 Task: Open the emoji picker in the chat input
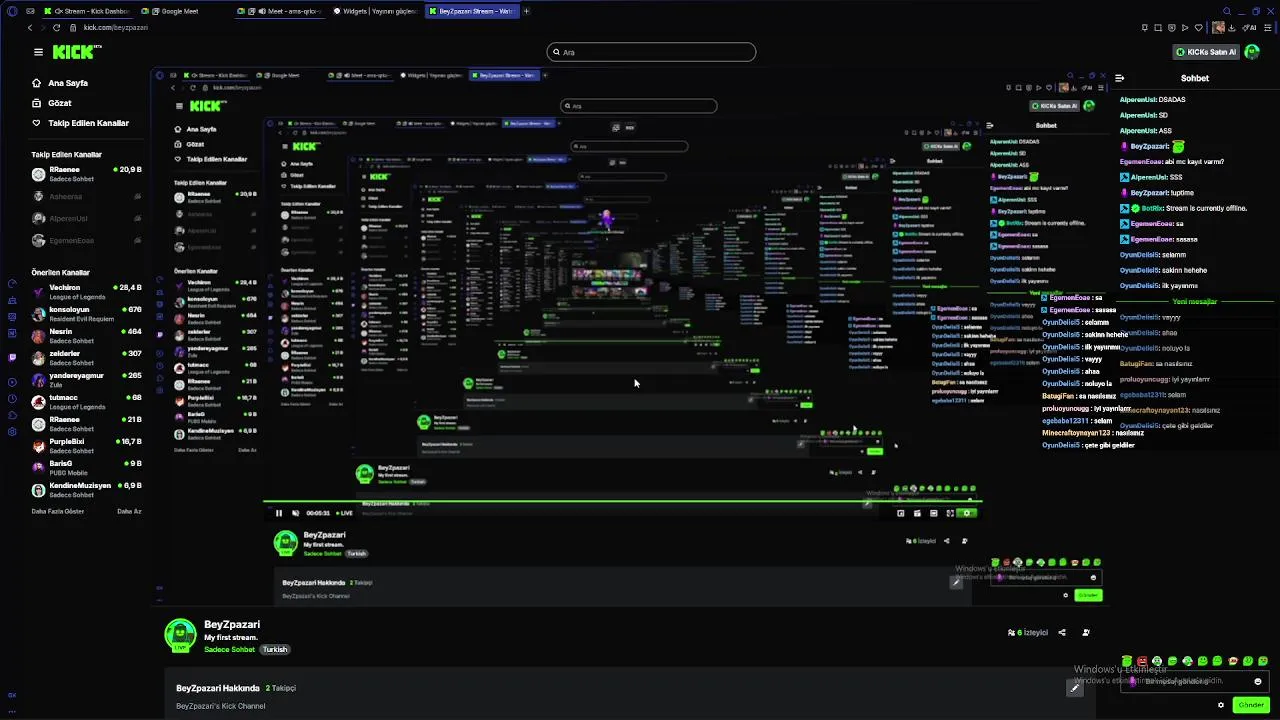click(1258, 681)
